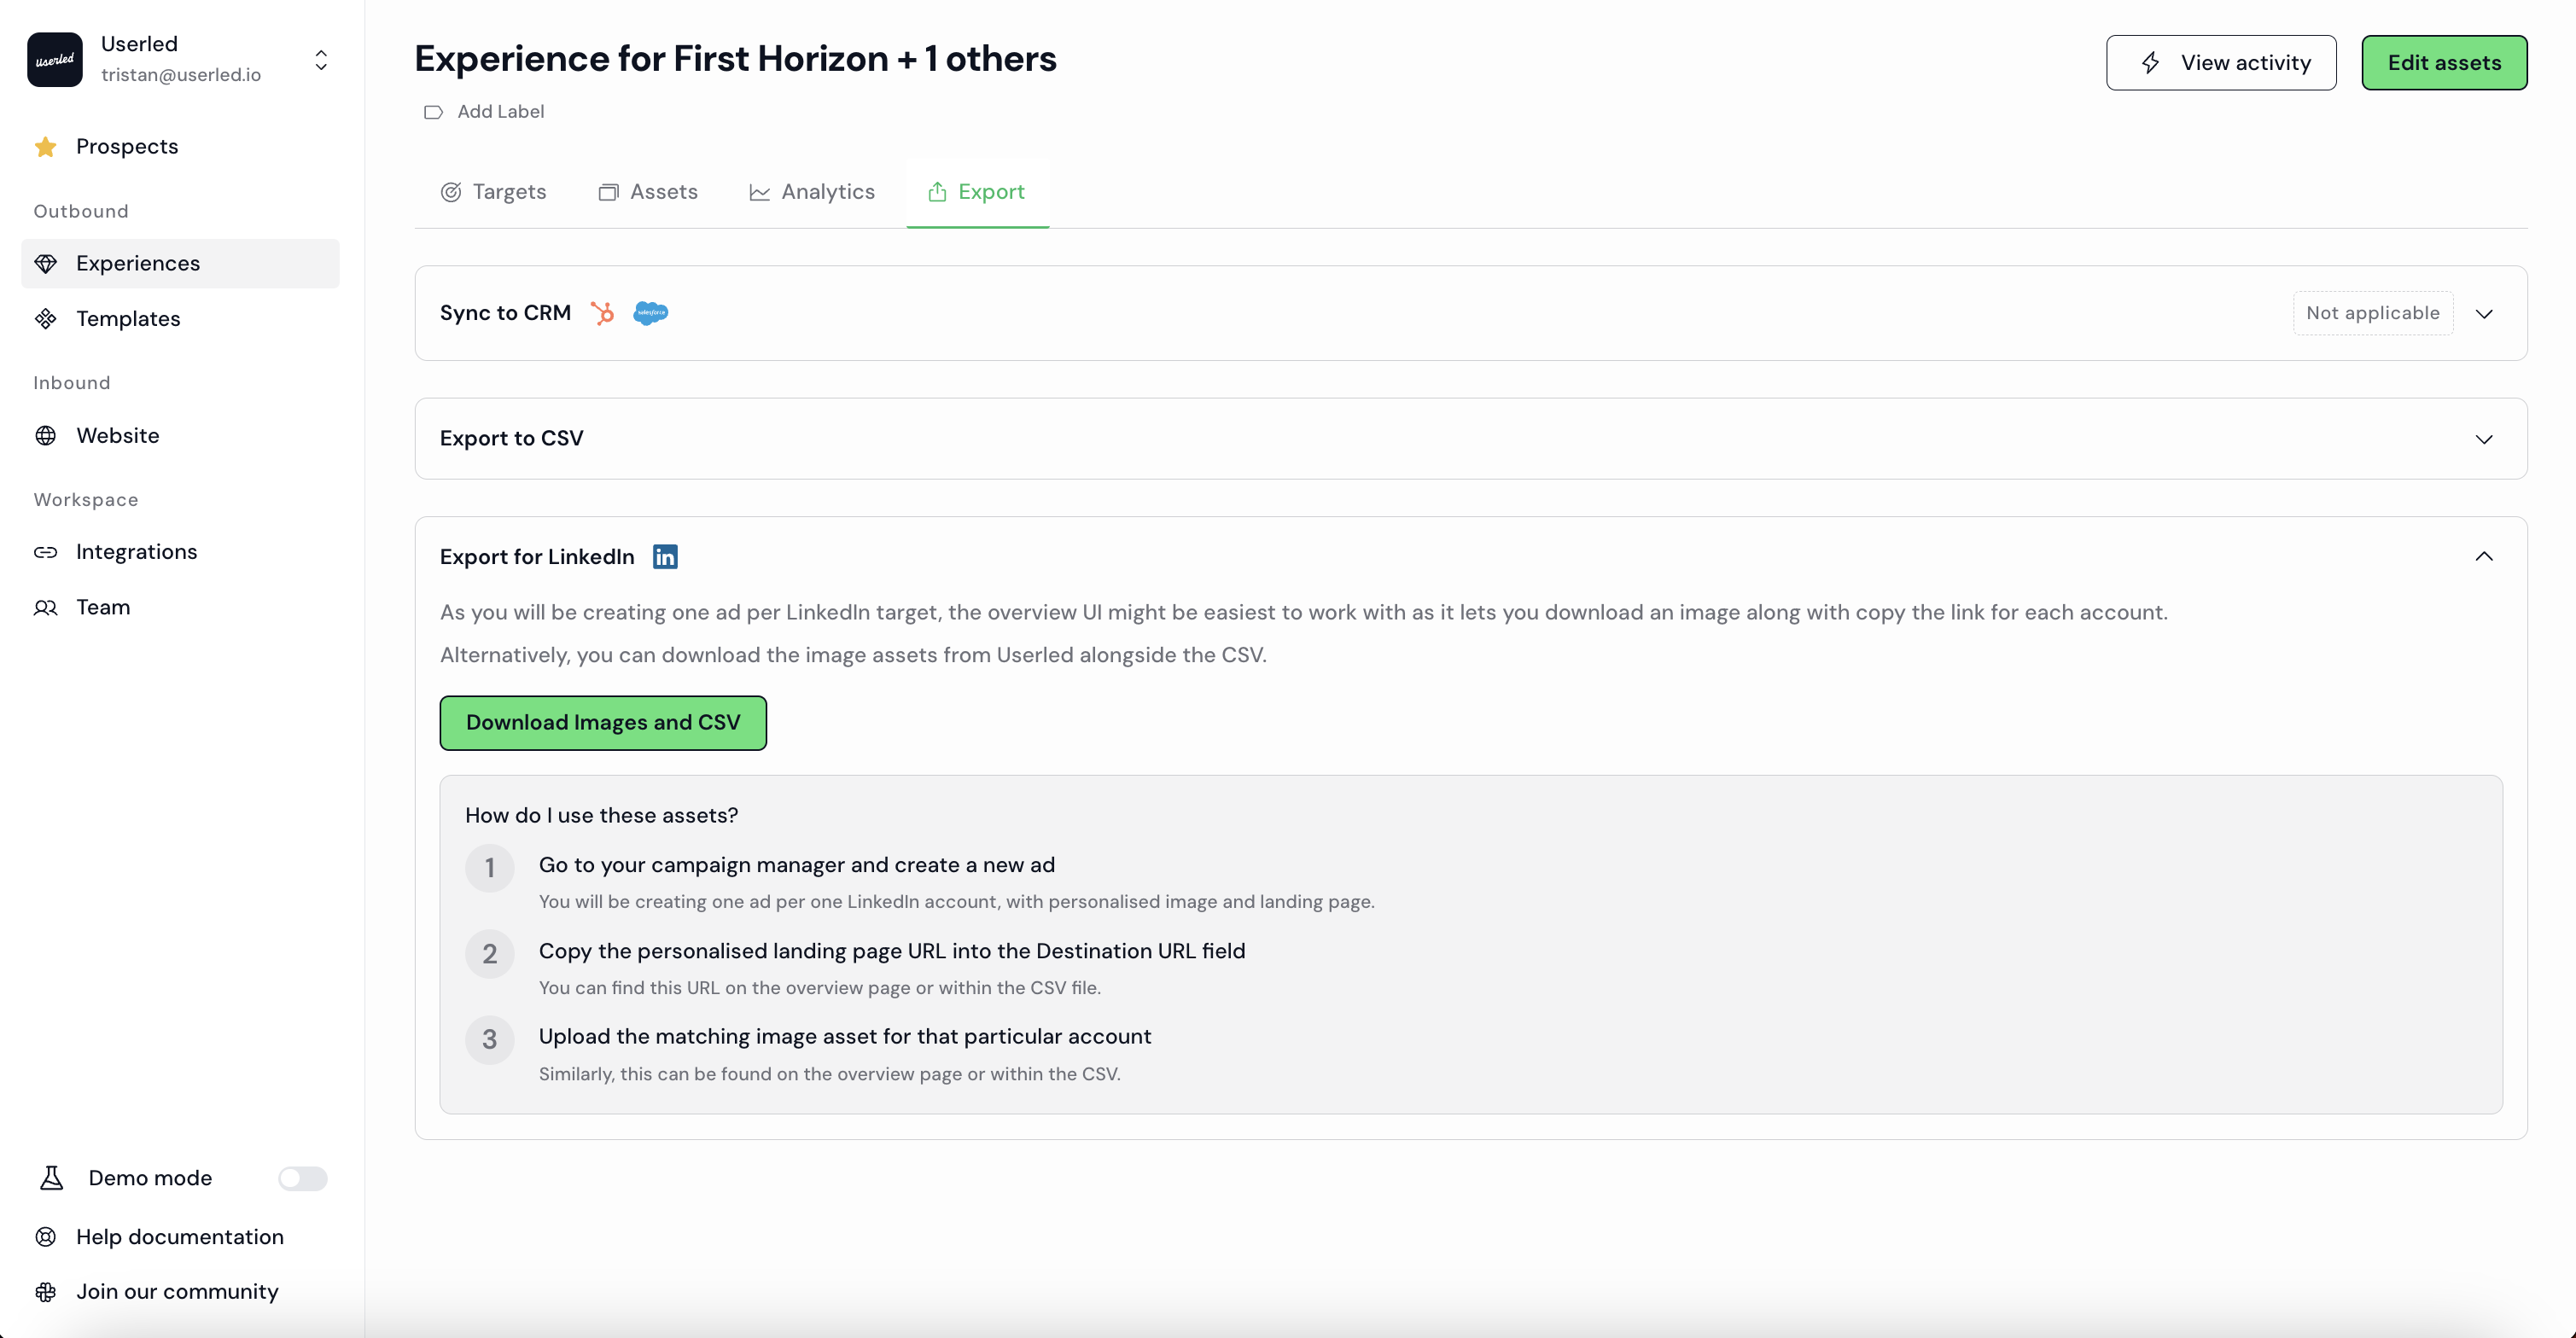Click the HubSpot icon in Sync to CRM
The width and height of the screenshot is (2576, 1338).
click(x=602, y=313)
